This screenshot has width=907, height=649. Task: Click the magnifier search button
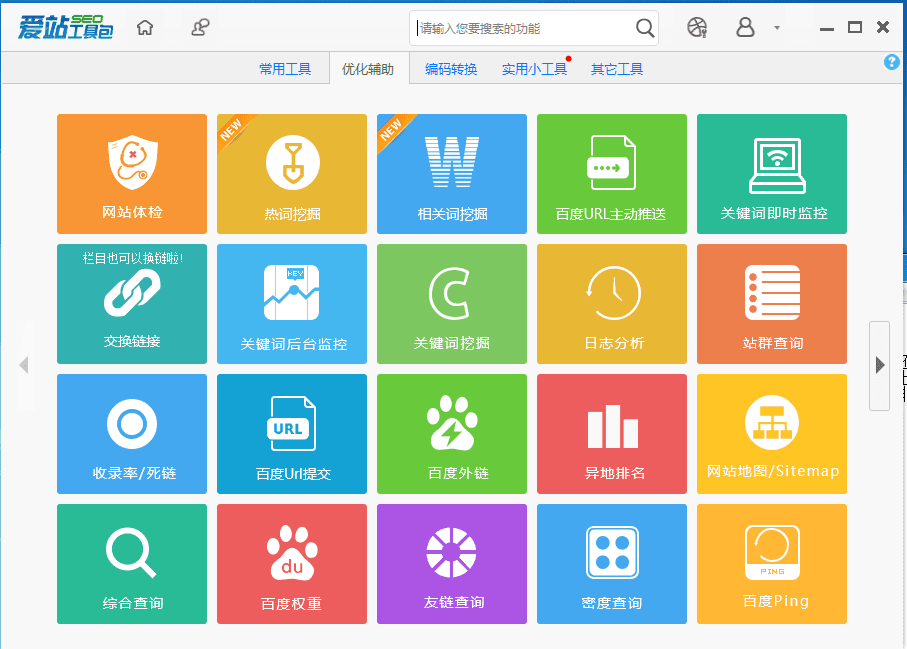(x=645, y=28)
